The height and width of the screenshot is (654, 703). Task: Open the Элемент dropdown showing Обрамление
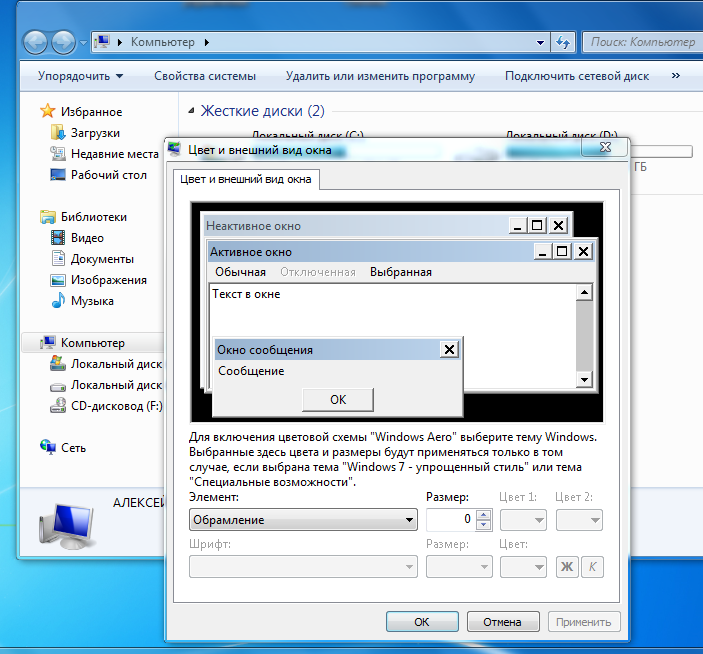pos(303,520)
